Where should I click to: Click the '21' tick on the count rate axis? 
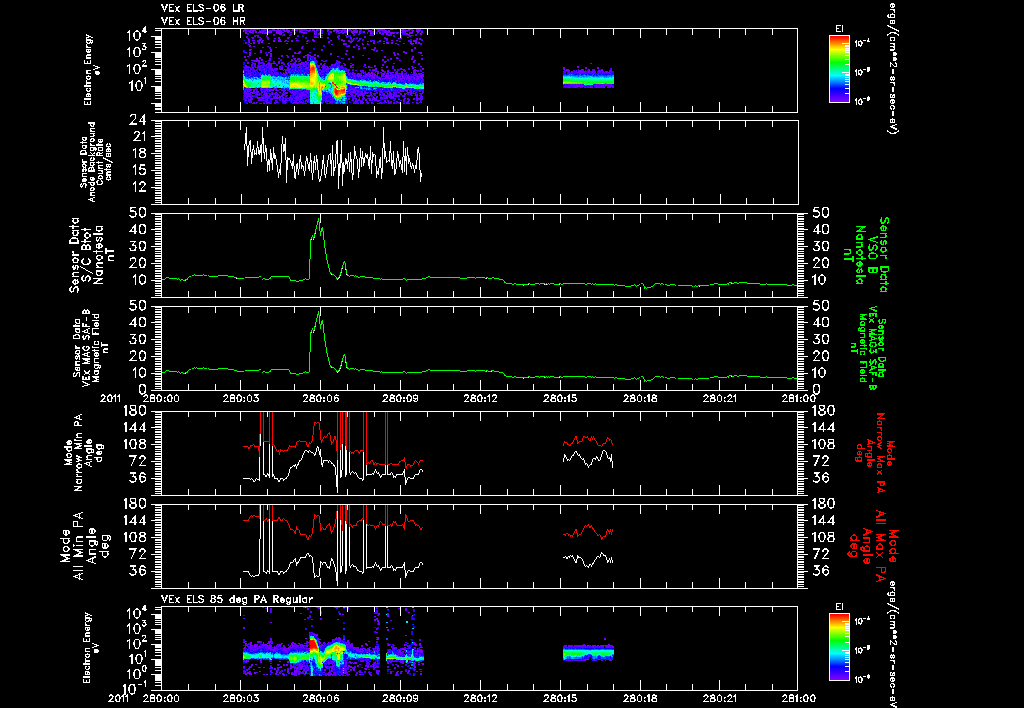click(138, 137)
